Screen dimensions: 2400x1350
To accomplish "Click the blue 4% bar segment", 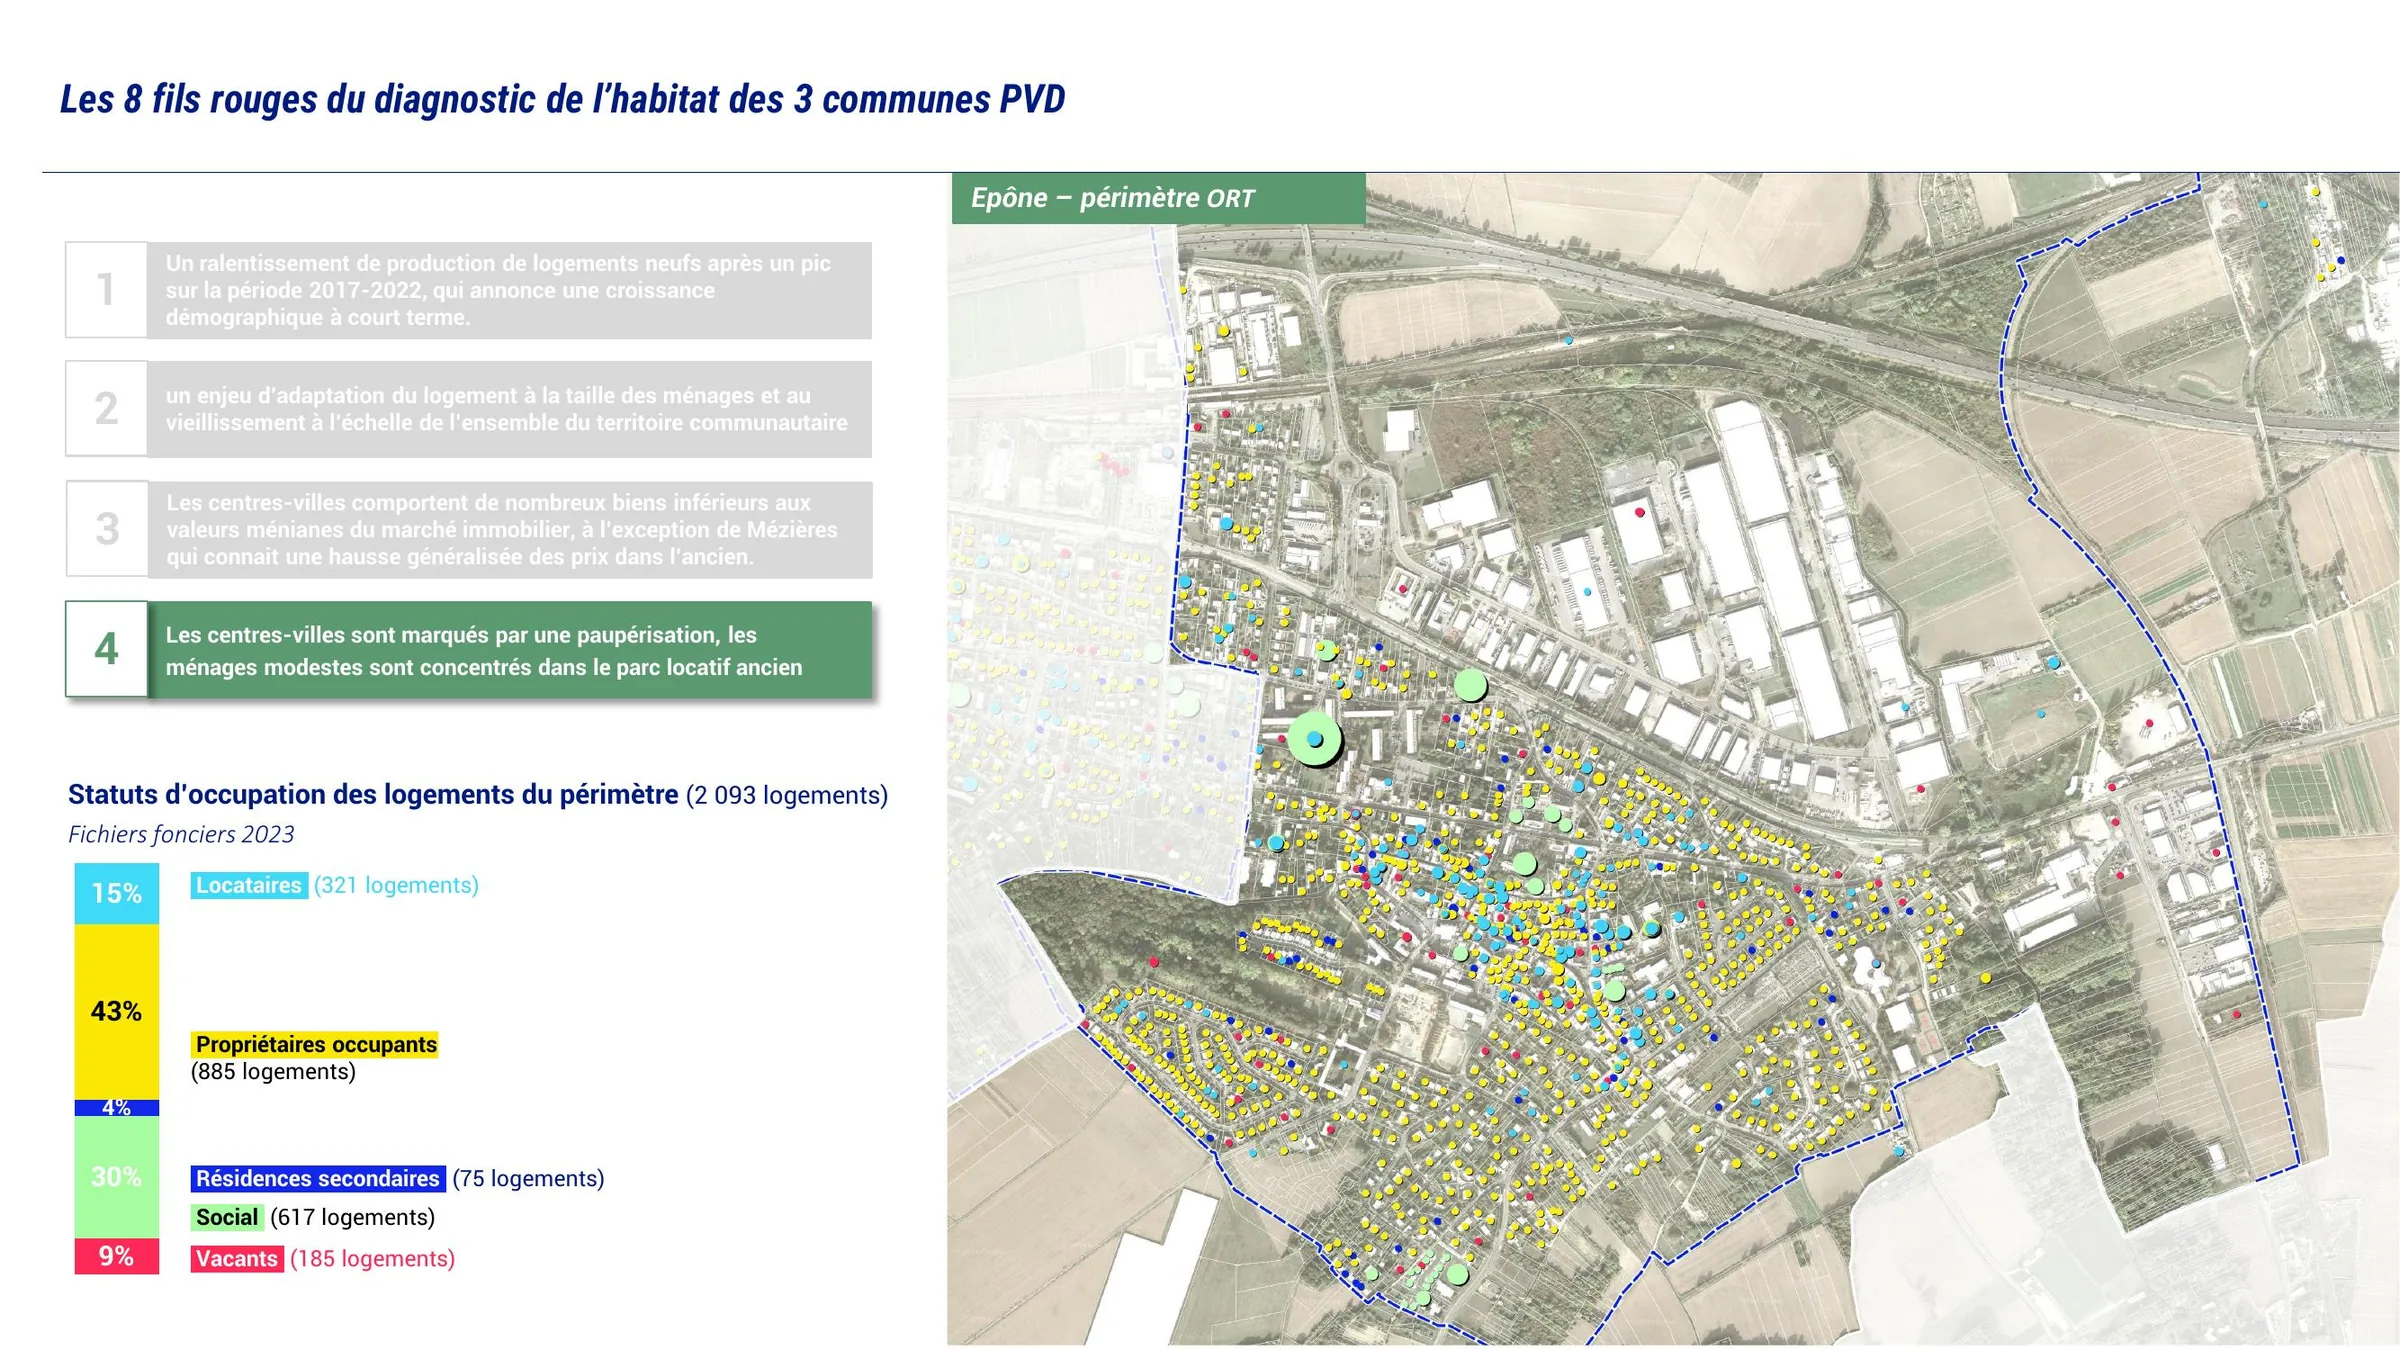I will click(117, 1108).
